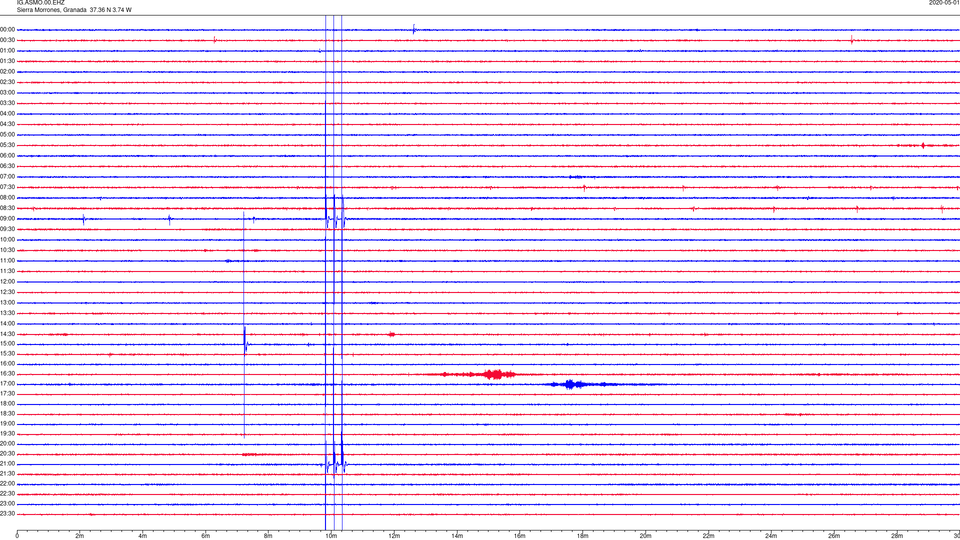This screenshot has width=960, height=540.
Task: Select the 19:00 trace time label
Action: point(8,424)
